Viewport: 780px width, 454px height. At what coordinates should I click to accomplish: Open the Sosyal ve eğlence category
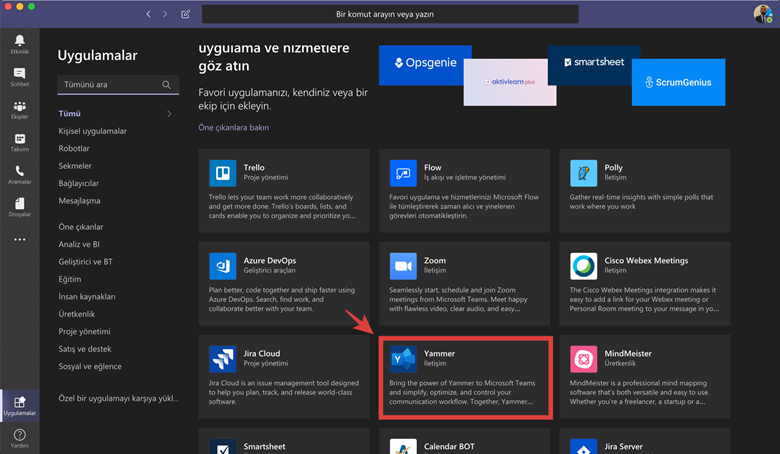click(90, 366)
